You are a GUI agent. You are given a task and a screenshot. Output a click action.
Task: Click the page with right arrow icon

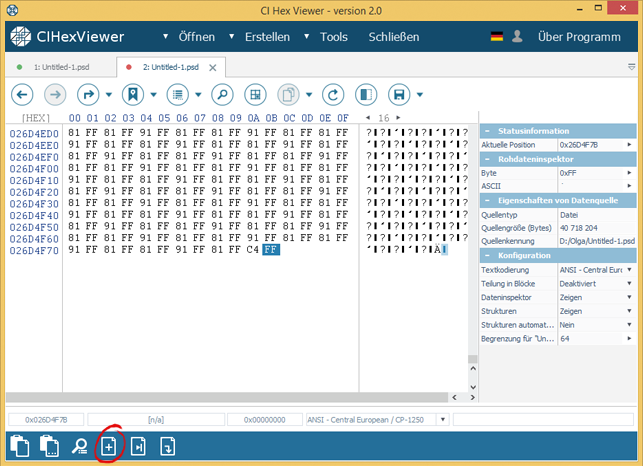click(x=138, y=446)
